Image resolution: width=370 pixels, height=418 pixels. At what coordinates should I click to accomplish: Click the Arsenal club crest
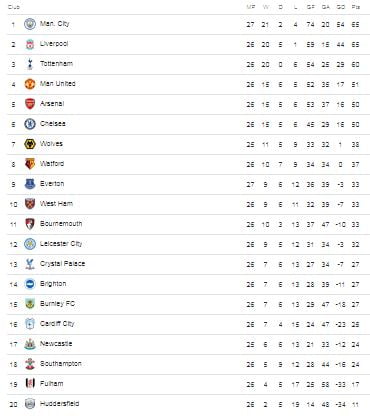click(30, 104)
